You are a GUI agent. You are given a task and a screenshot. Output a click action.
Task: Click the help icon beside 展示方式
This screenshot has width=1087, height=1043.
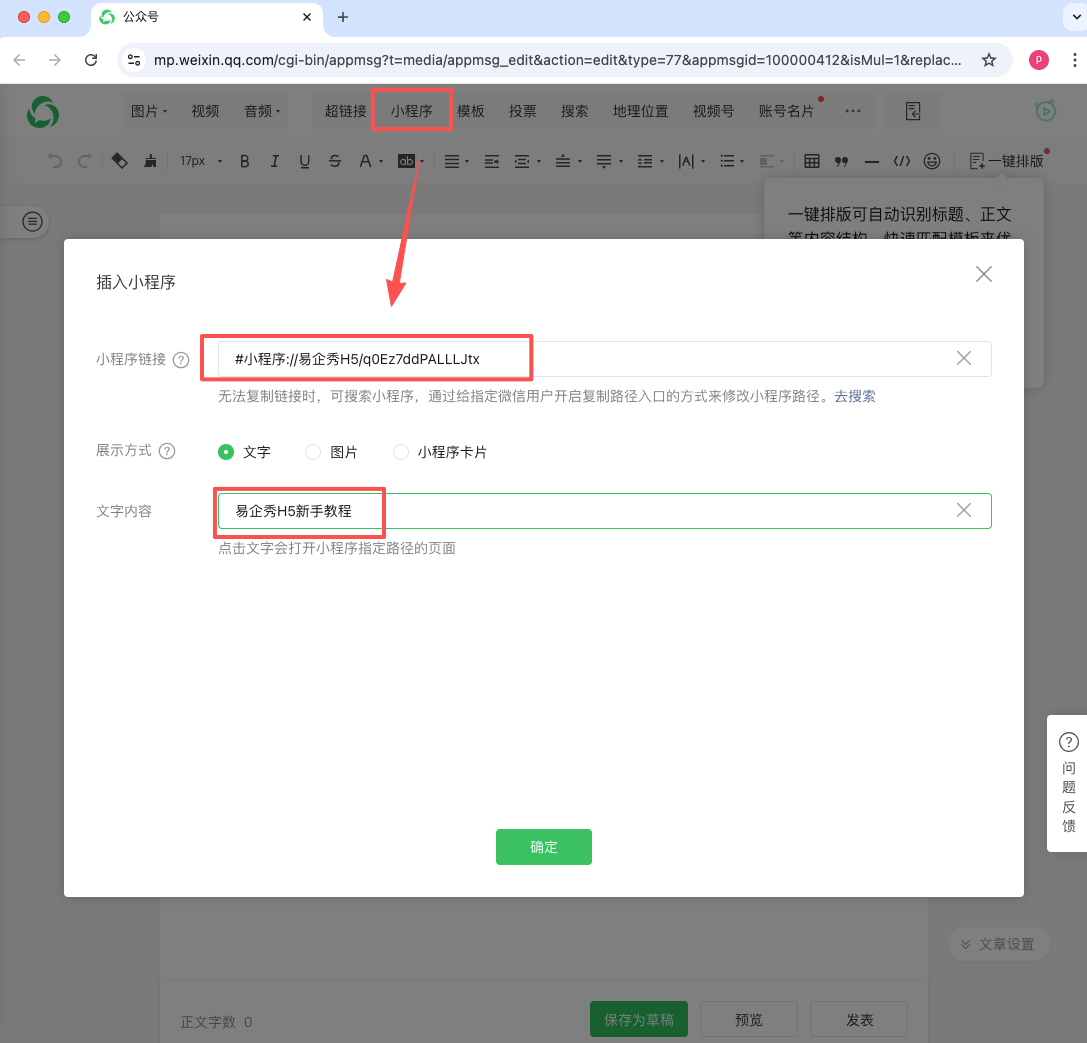tap(167, 451)
